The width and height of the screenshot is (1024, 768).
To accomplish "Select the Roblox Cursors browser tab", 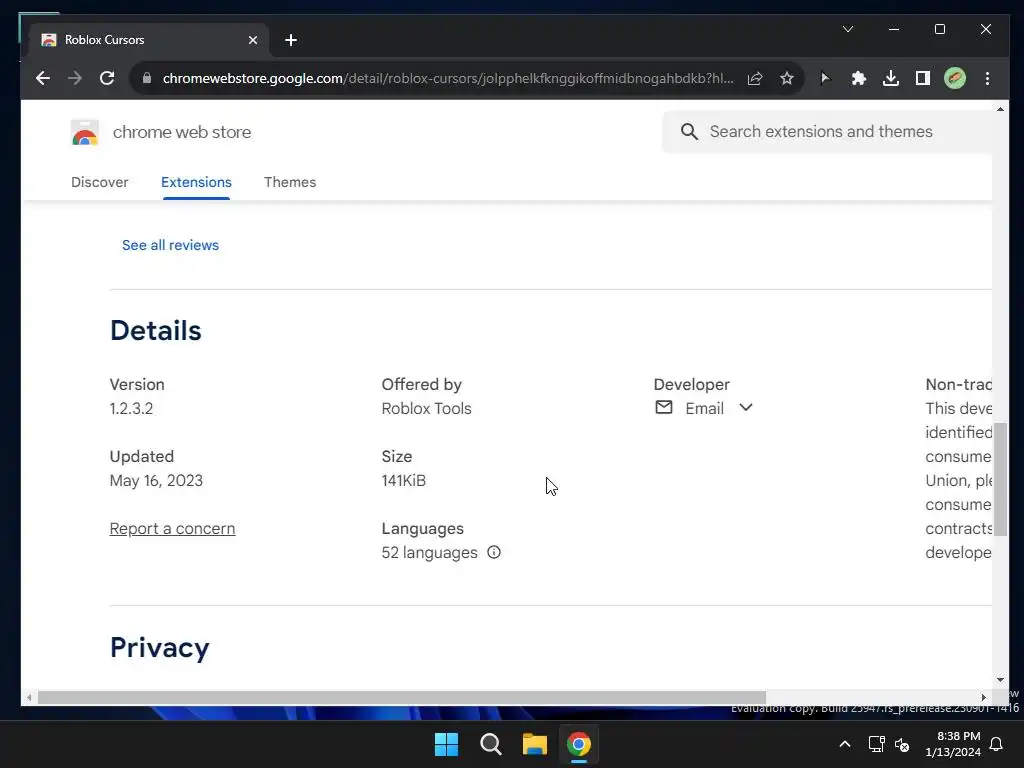I will [x=148, y=40].
